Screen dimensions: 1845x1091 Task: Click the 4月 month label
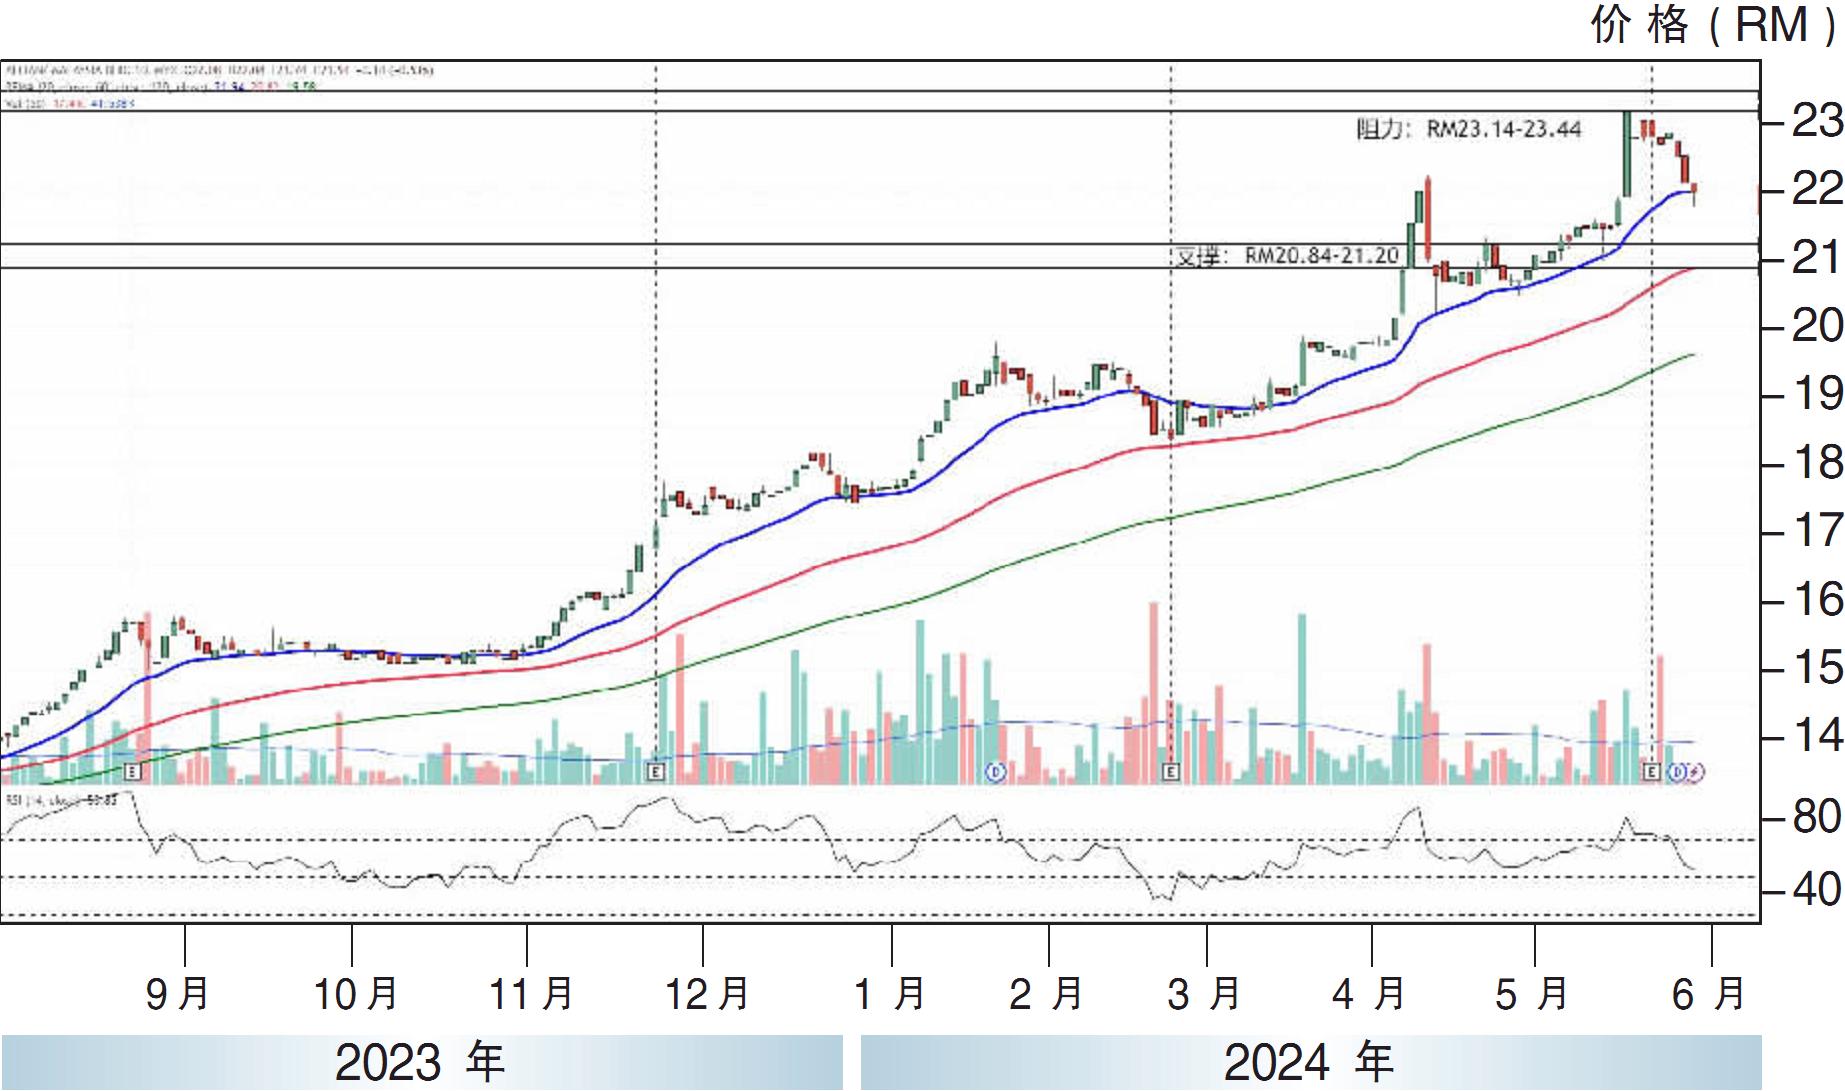point(1369,994)
